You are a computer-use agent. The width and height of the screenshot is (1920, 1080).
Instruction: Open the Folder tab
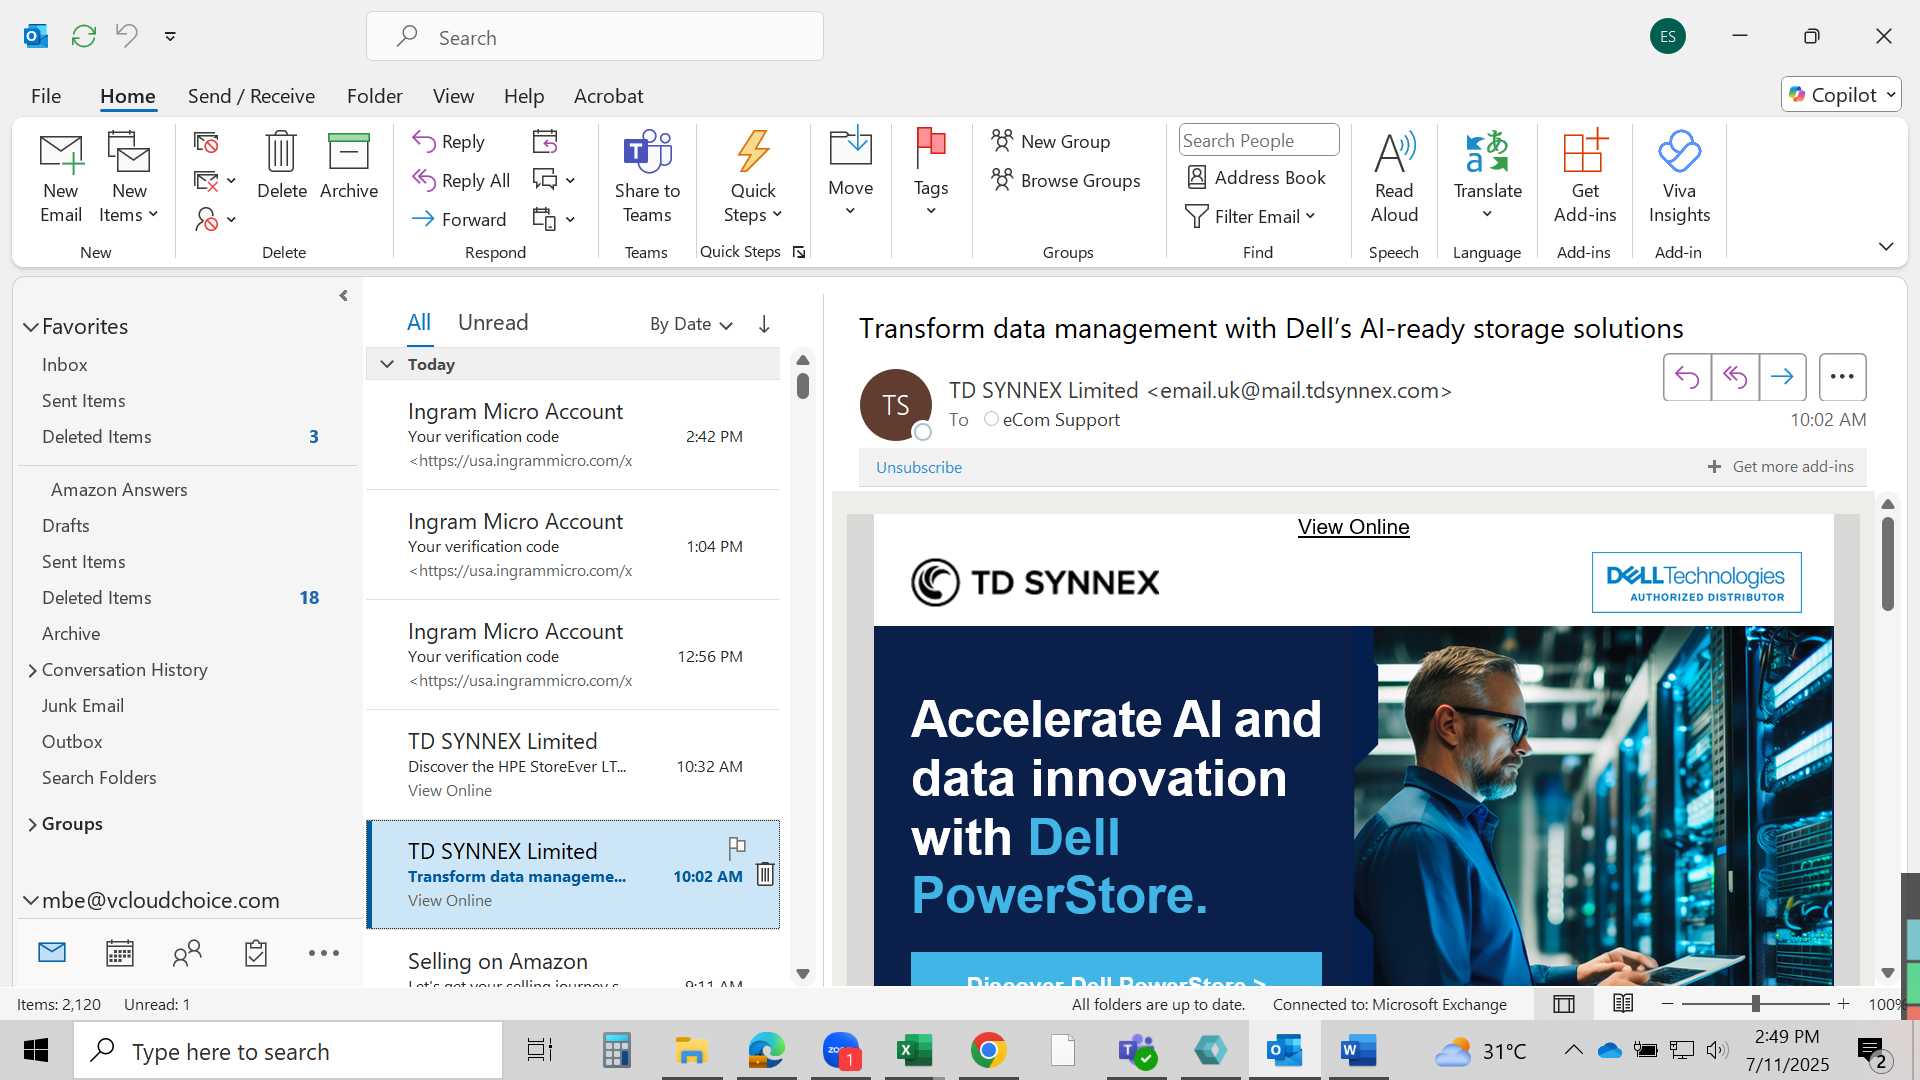coord(375,96)
